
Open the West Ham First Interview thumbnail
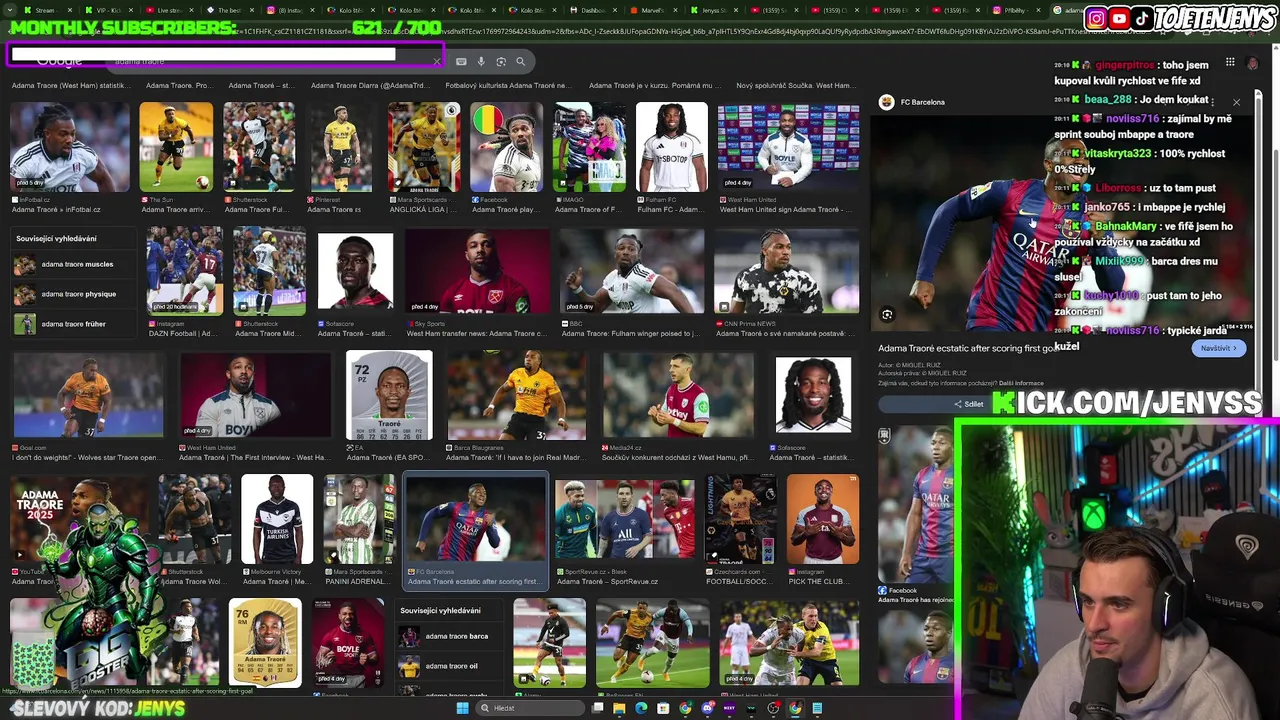255,395
